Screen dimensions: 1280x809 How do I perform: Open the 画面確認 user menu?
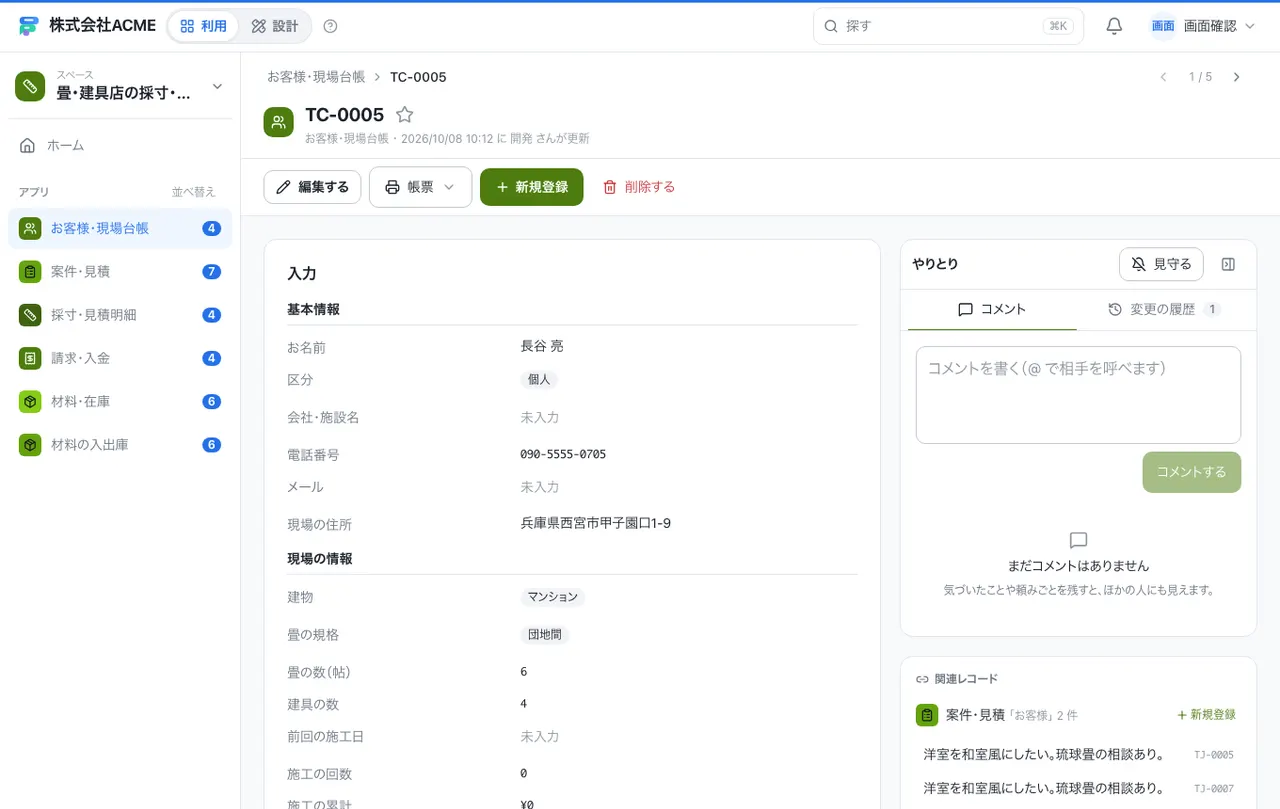pos(1203,26)
